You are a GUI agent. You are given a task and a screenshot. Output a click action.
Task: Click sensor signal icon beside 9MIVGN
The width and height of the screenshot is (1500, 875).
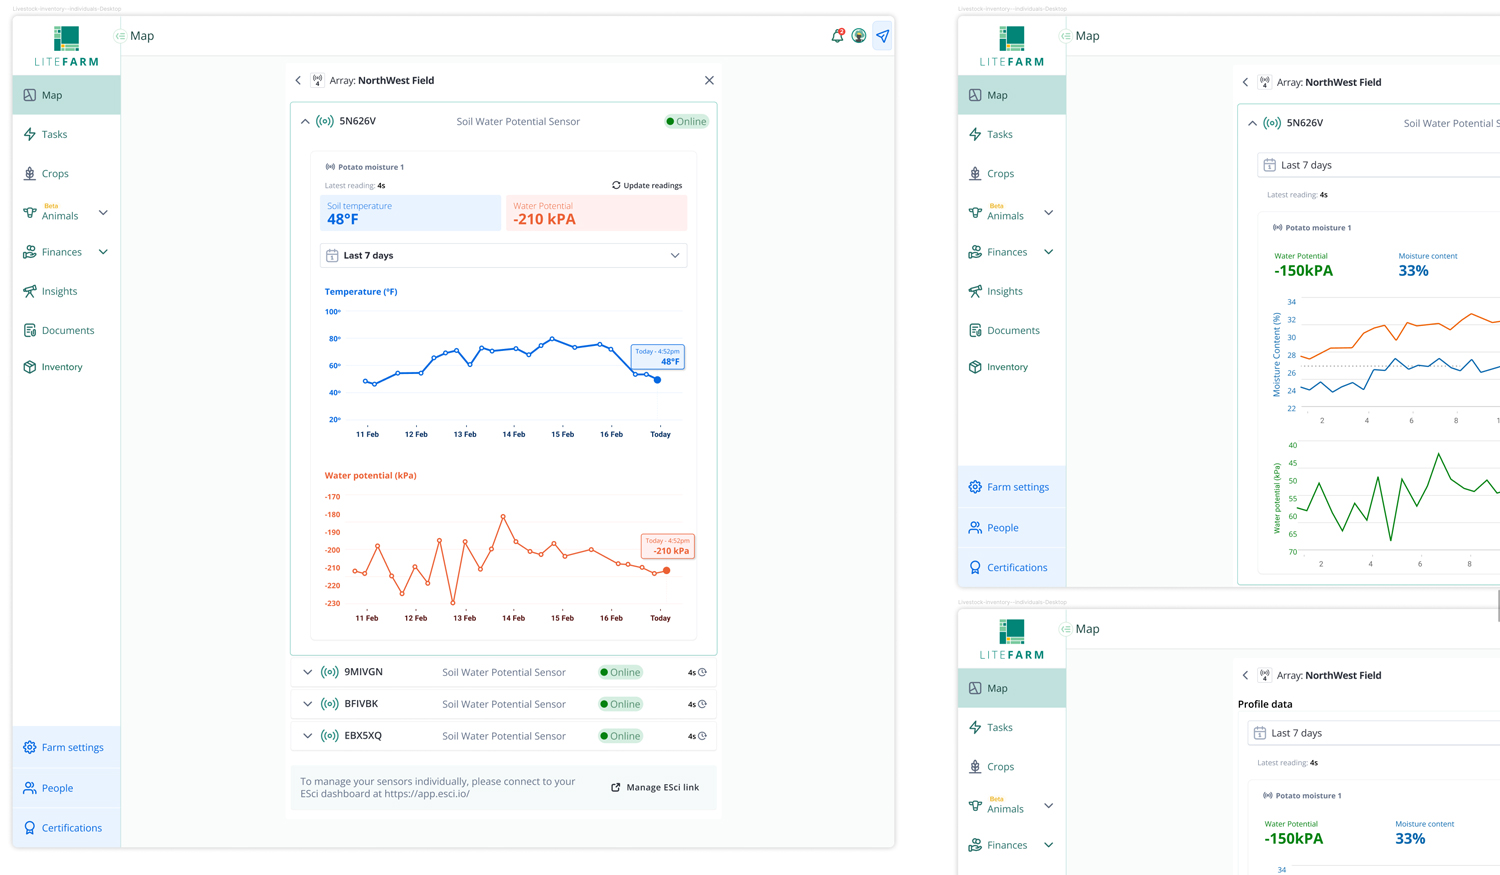click(x=329, y=672)
